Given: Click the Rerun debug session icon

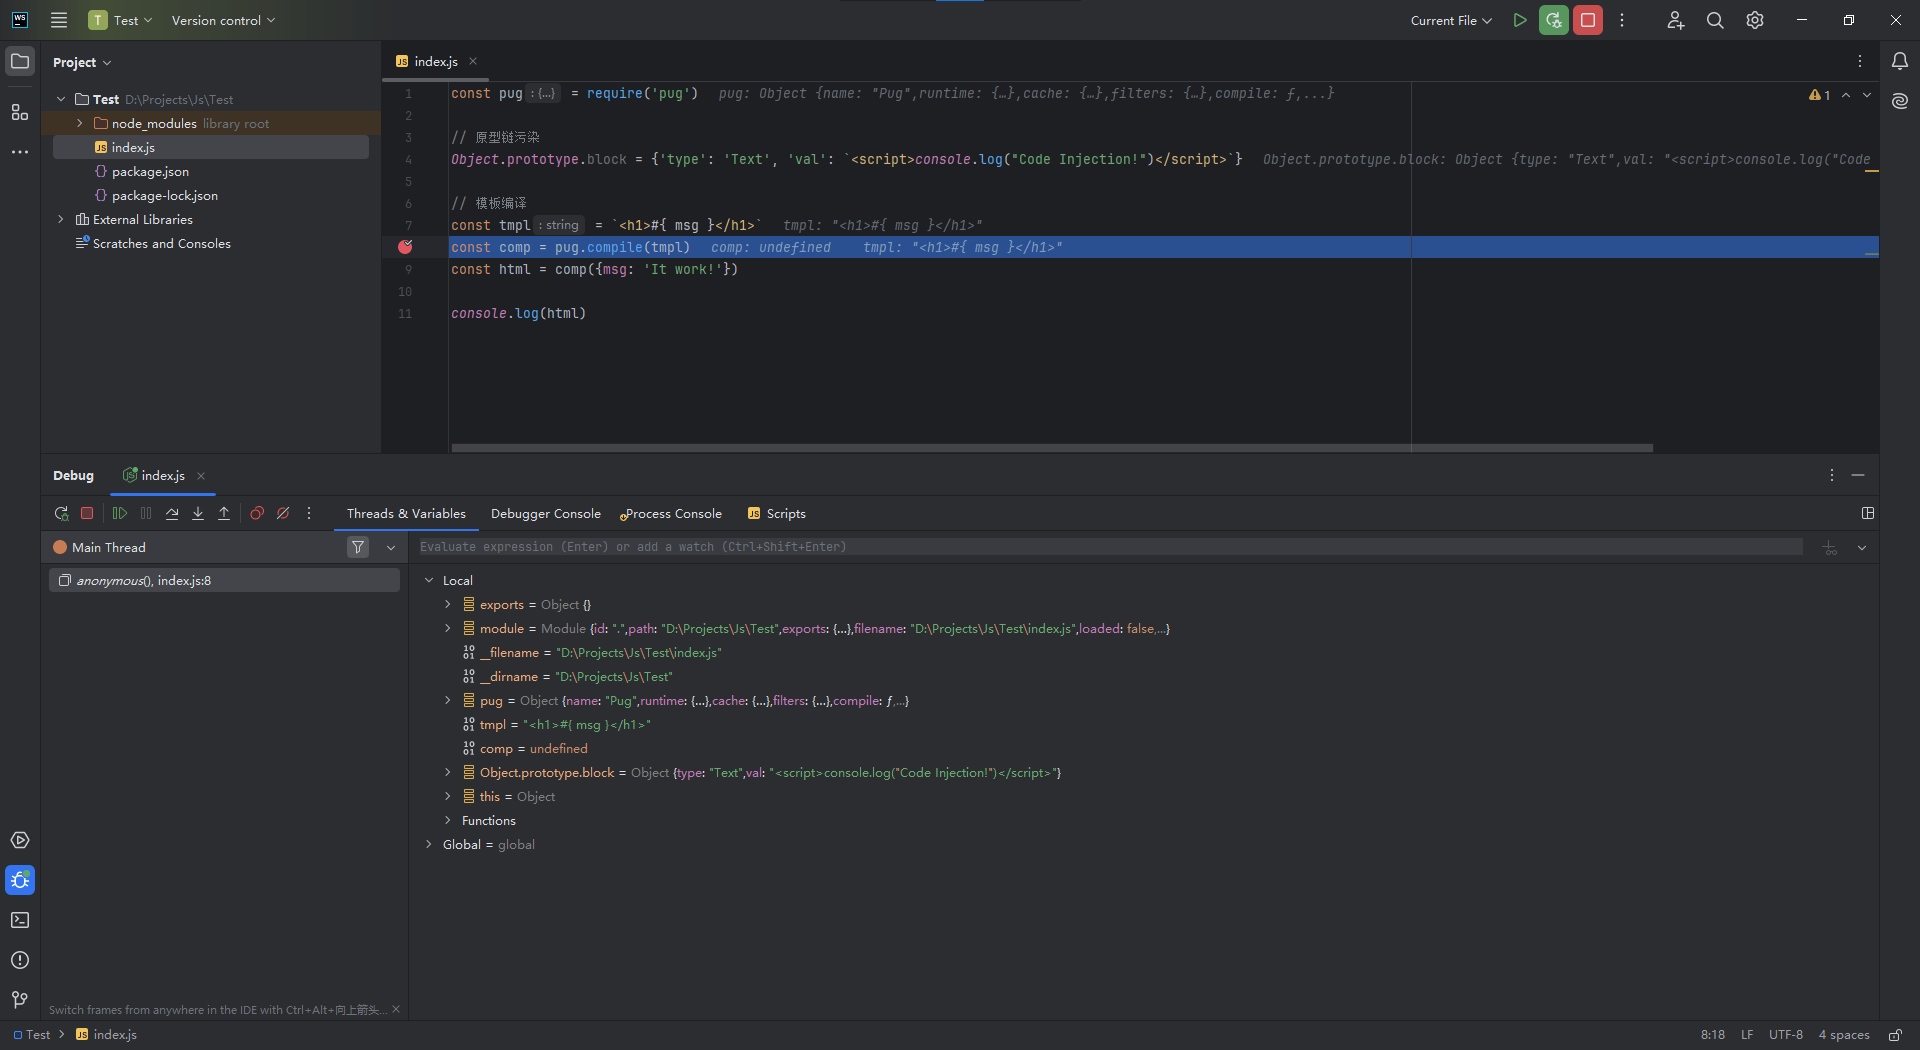Looking at the screenshot, I should (x=61, y=513).
